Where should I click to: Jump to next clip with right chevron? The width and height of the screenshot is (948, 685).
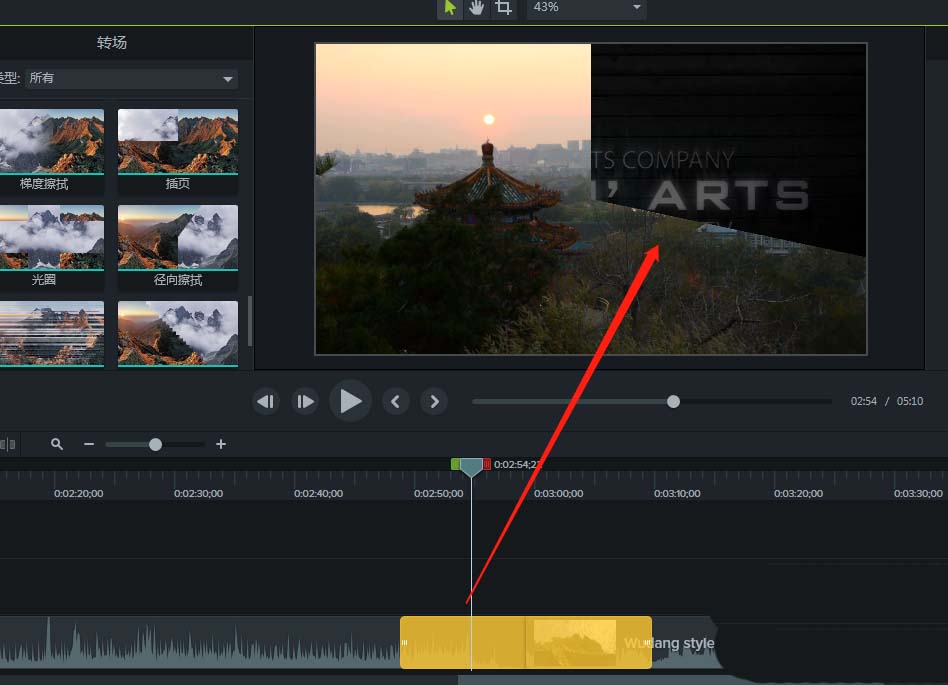tap(433, 402)
